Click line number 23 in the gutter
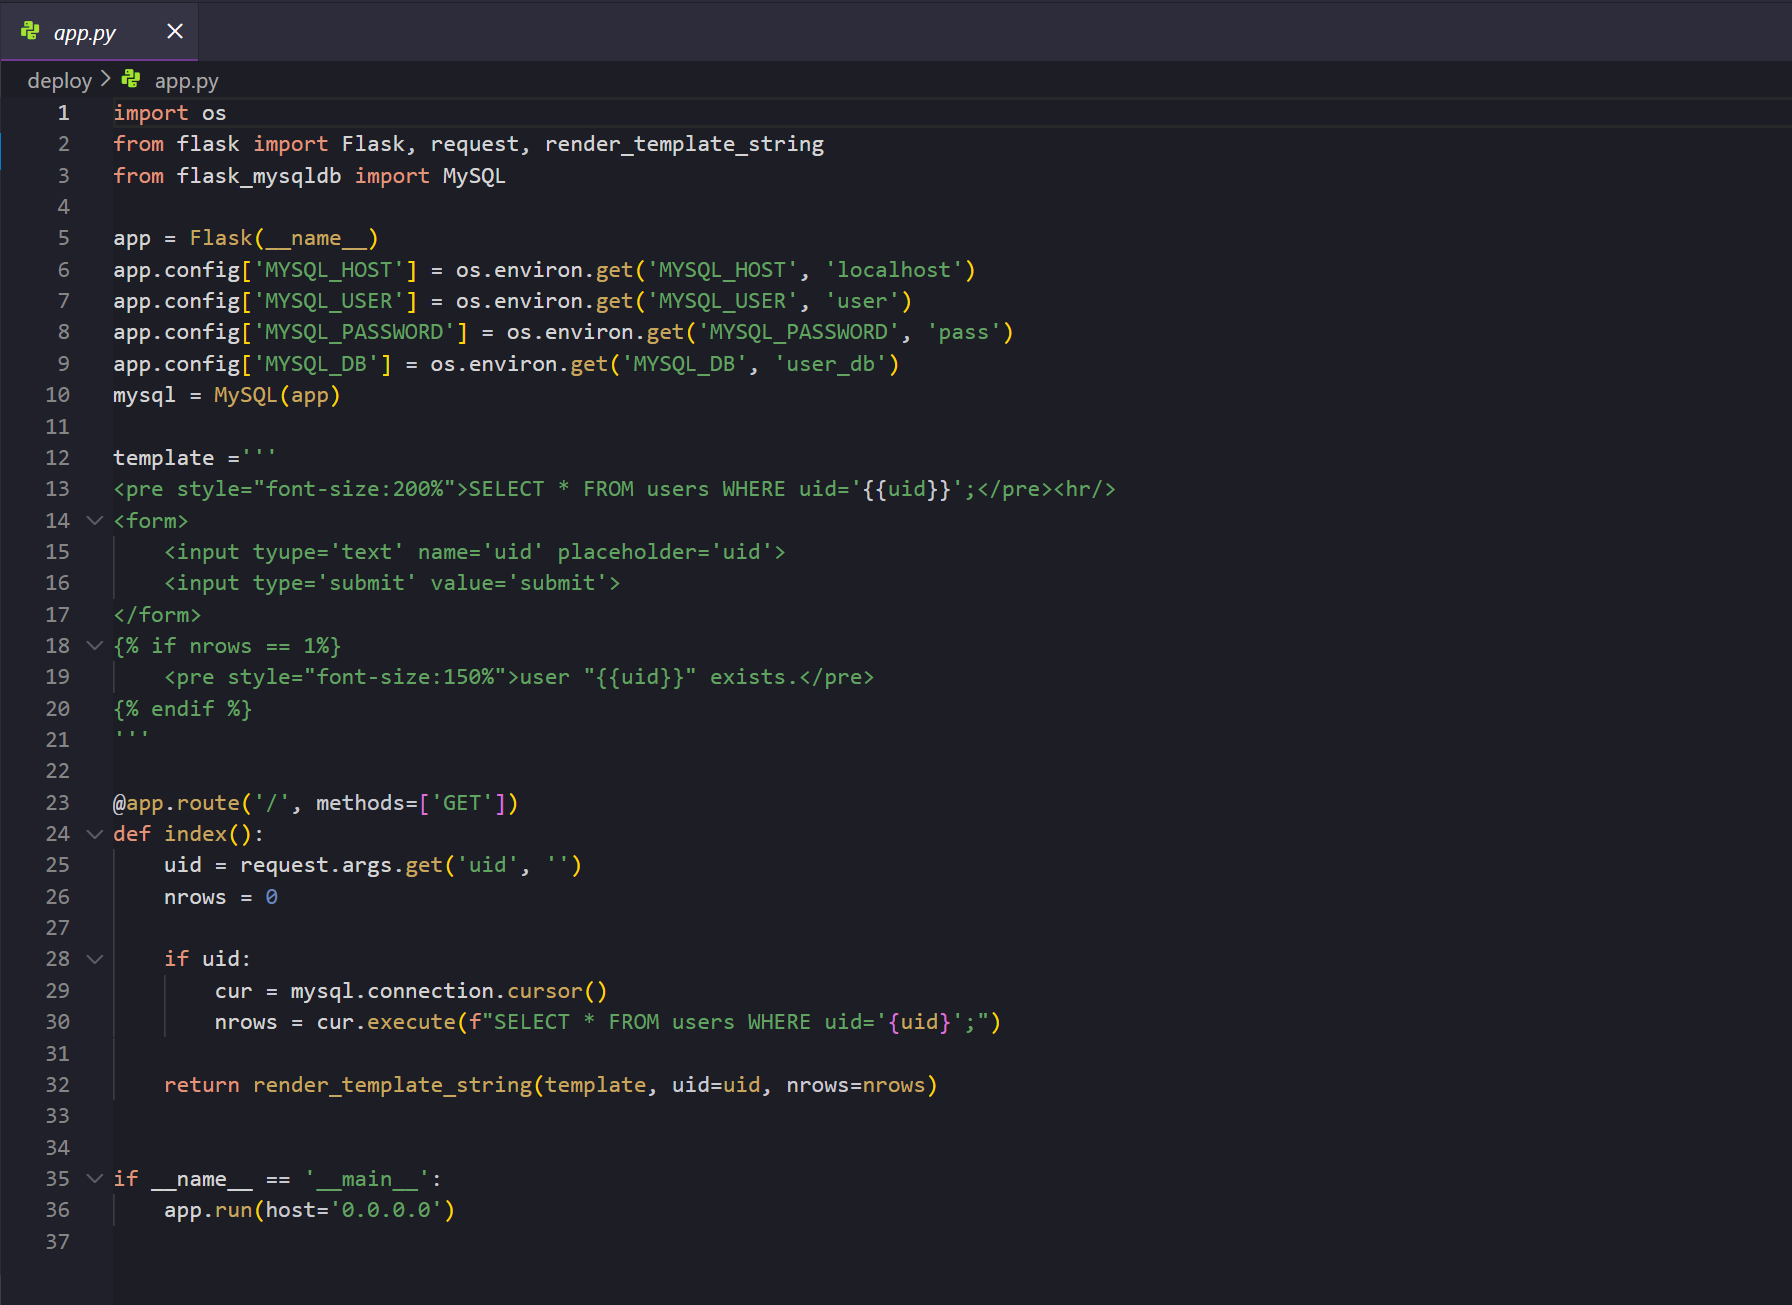 (x=58, y=803)
